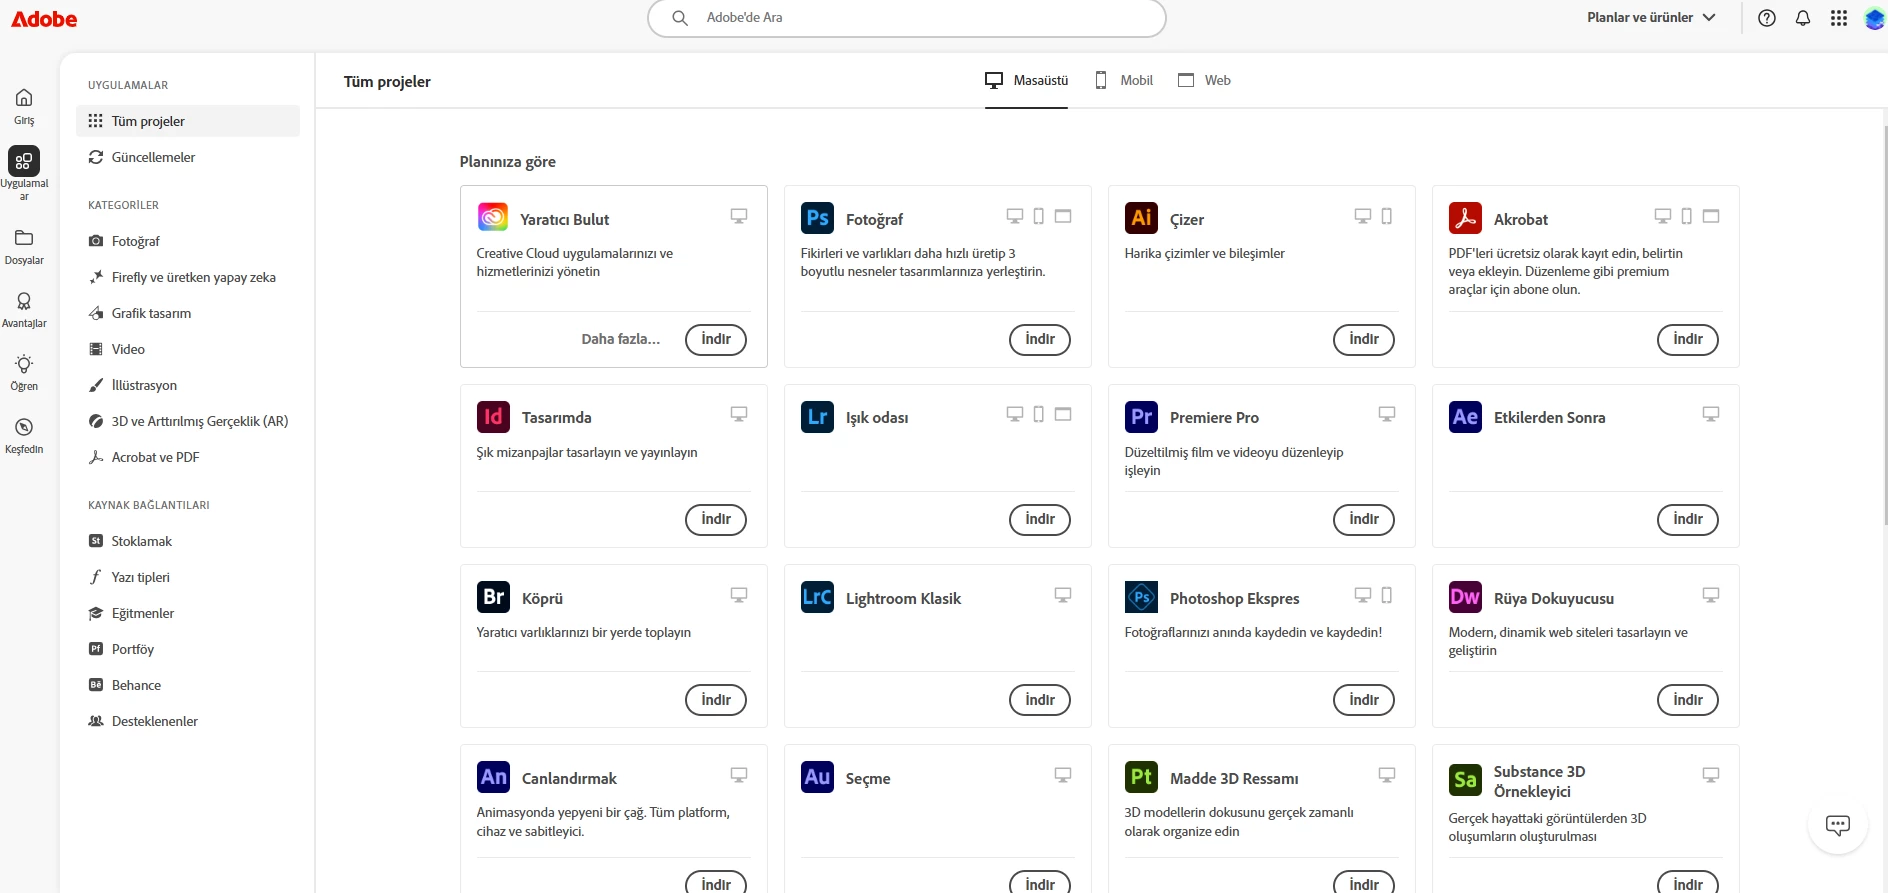Open the notifications bell
The image size is (1888, 893).
[1803, 18]
